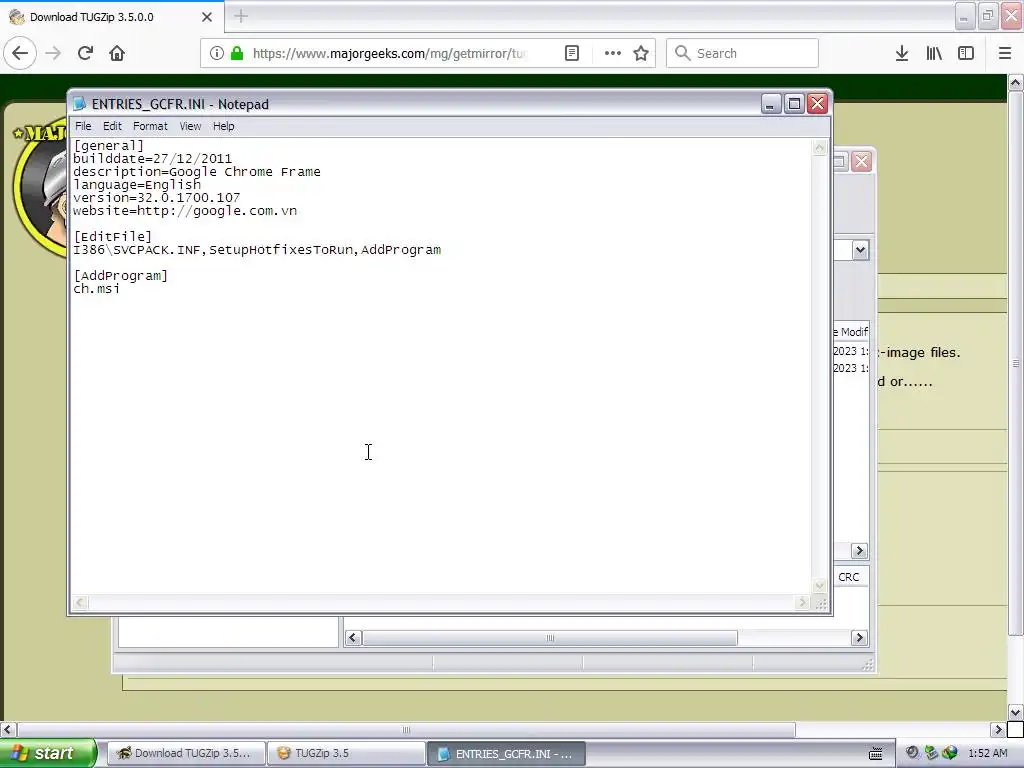Click TUGZip lower pane left scroll arrow
Screen dimensions: 1024x768
click(x=353, y=637)
